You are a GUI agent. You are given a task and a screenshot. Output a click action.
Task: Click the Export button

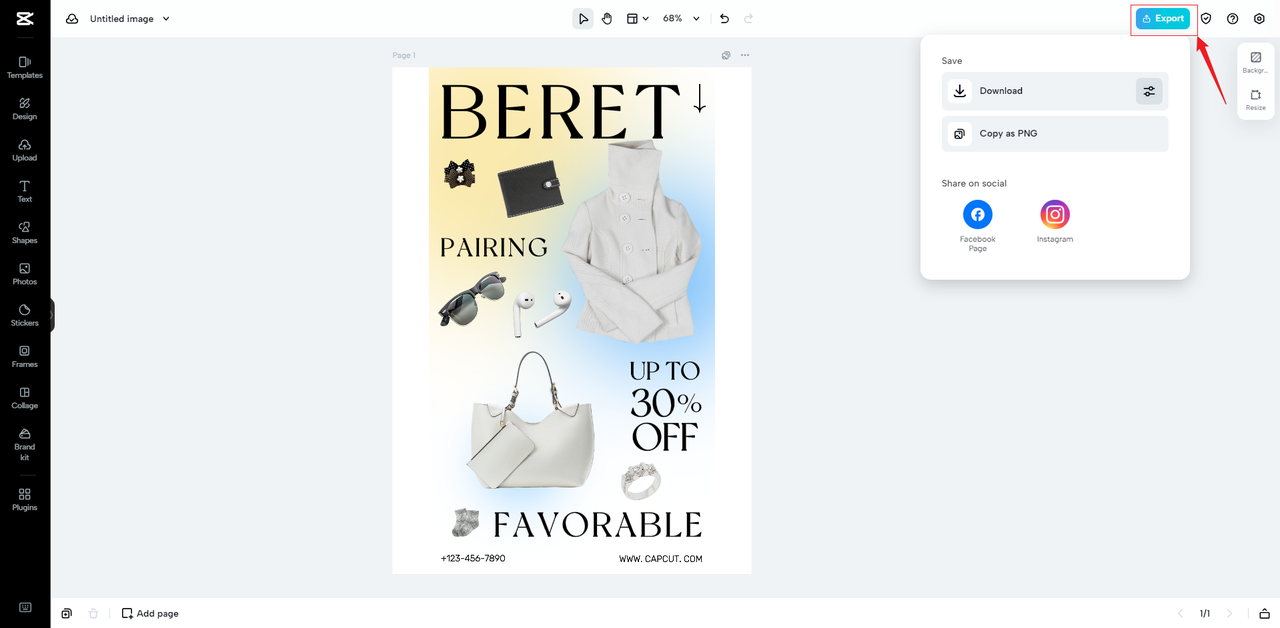[x=1163, y=19]
